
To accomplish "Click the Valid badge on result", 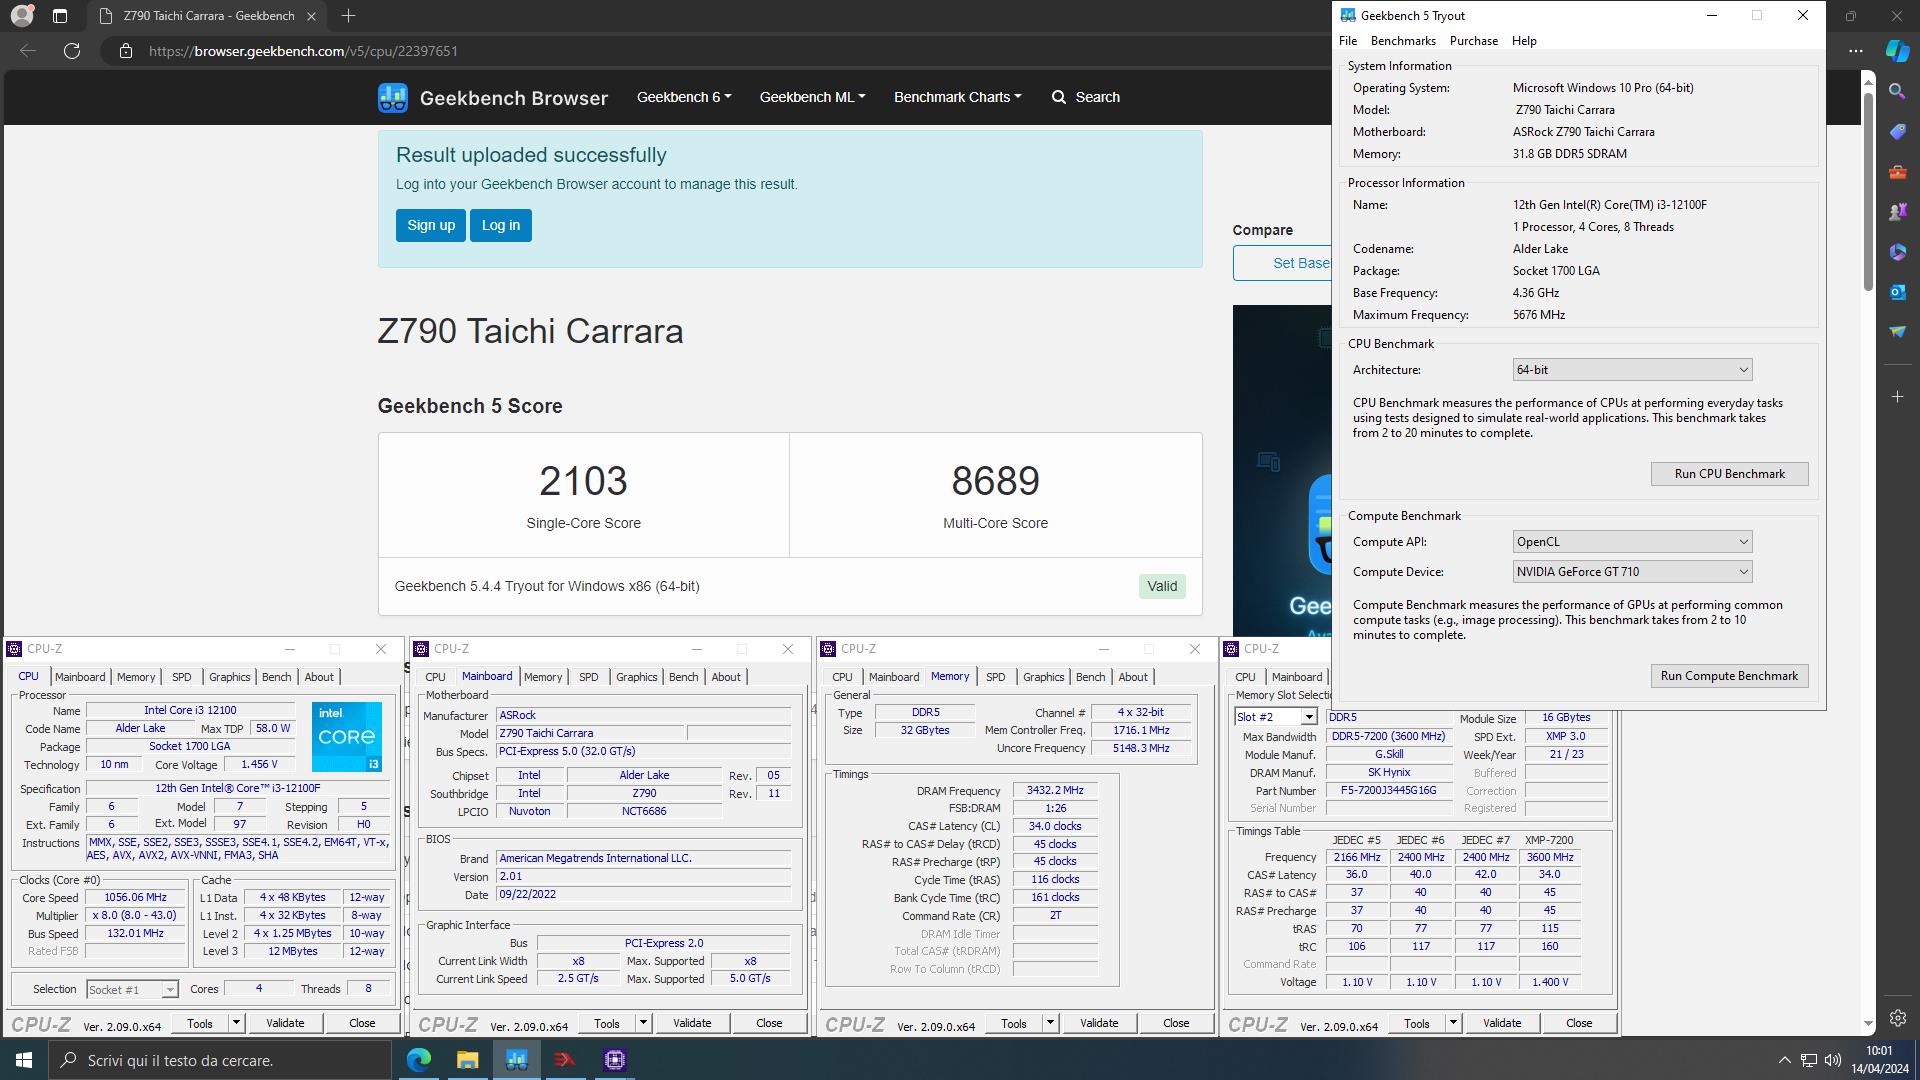I will pos(1162,586).
